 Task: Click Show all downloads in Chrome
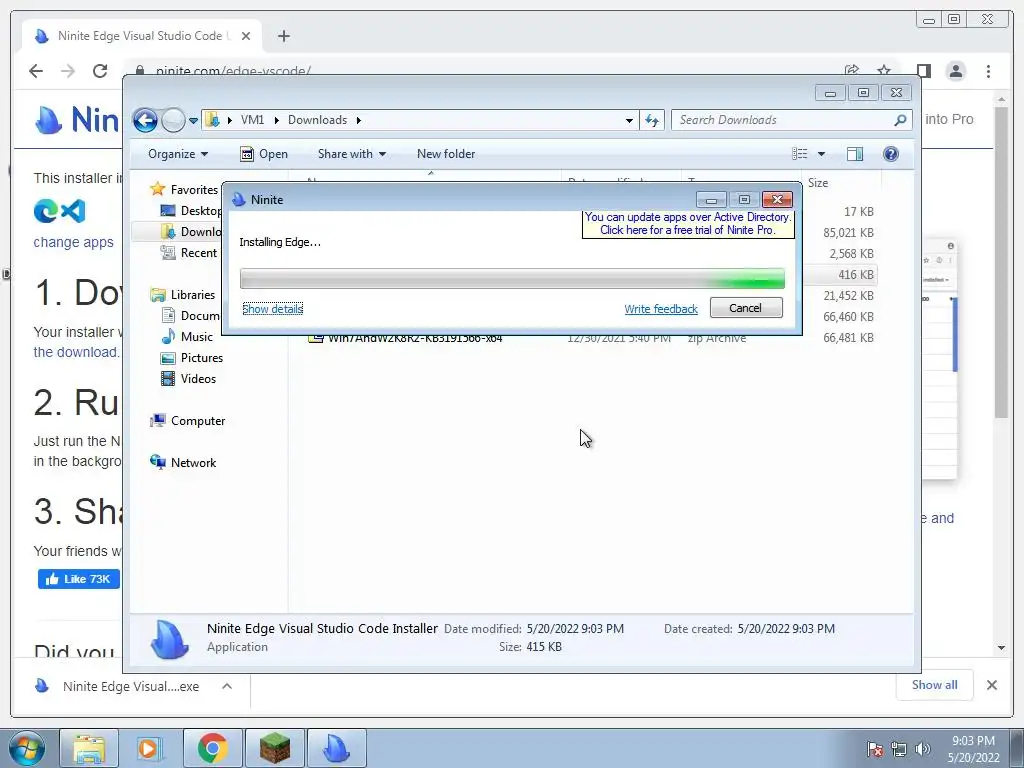point(935,685)
